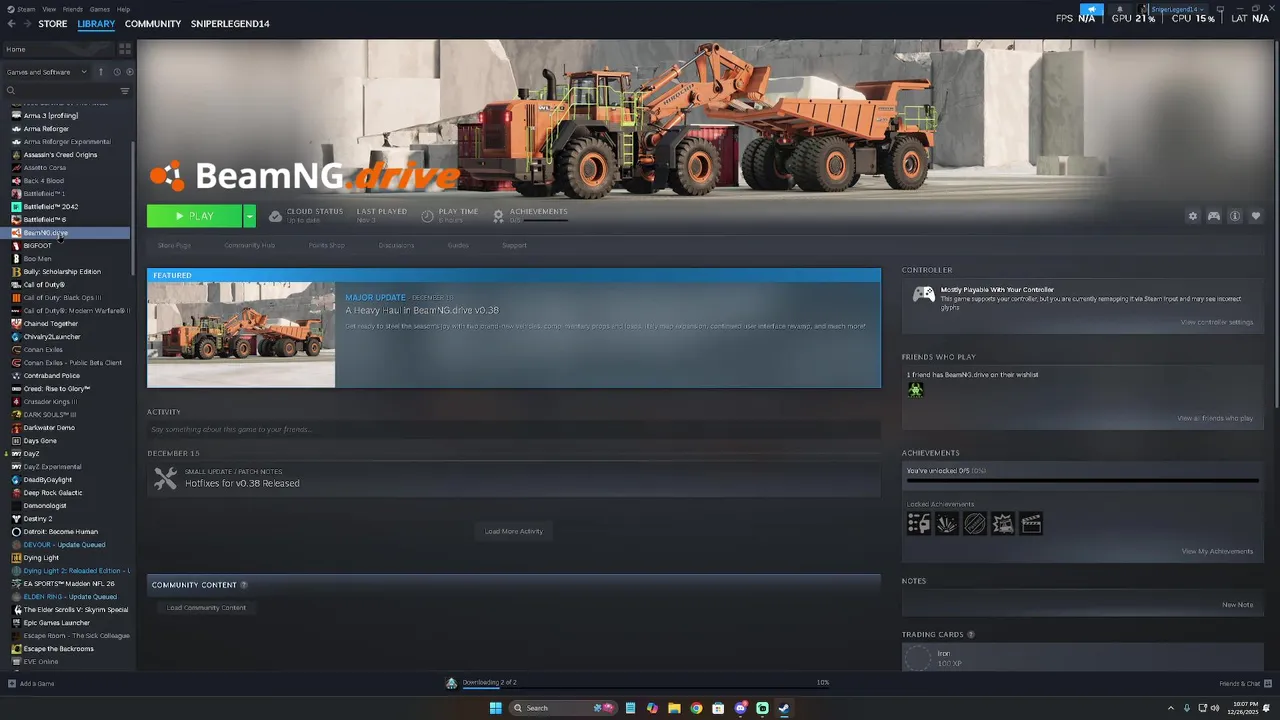
Task: Select Assassin's Creed Origins in the library list
Action: tap(60, 155)
